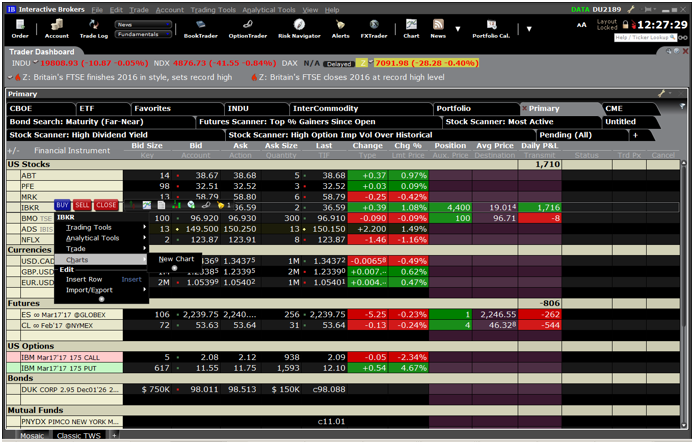Choose Import/Export in context menu
The image size is (694, 442).
point(101,290)
